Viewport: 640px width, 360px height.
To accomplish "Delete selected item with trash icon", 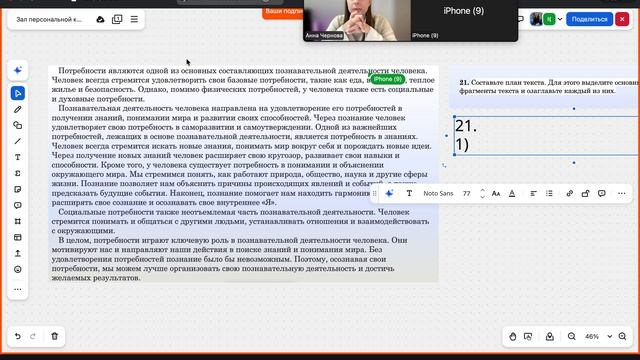I will (x=55, y=336).
